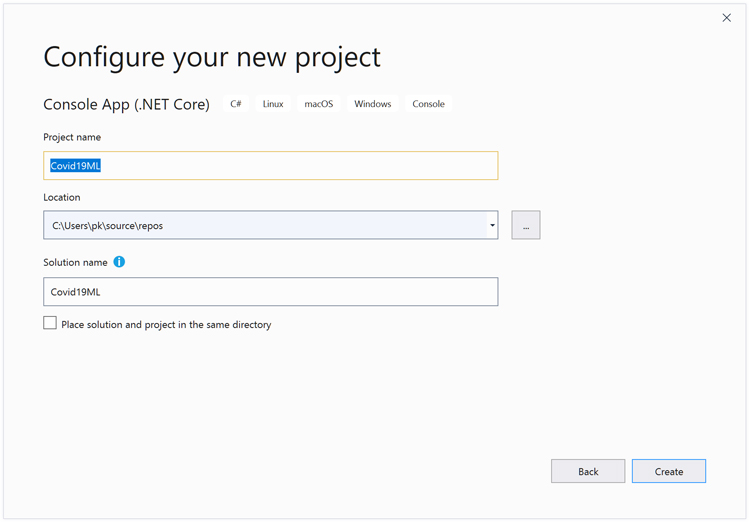Click the Create button
This screenshot has height=522, width=749.
[668, 471]
